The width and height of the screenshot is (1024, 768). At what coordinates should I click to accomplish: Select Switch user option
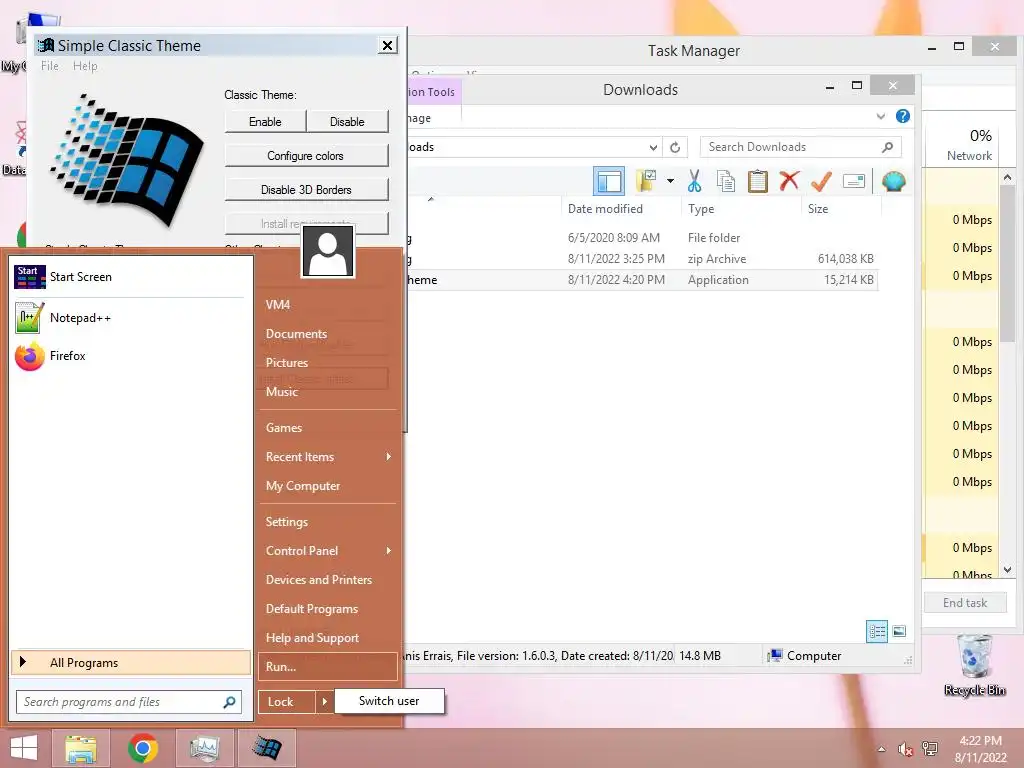[389, 701]
